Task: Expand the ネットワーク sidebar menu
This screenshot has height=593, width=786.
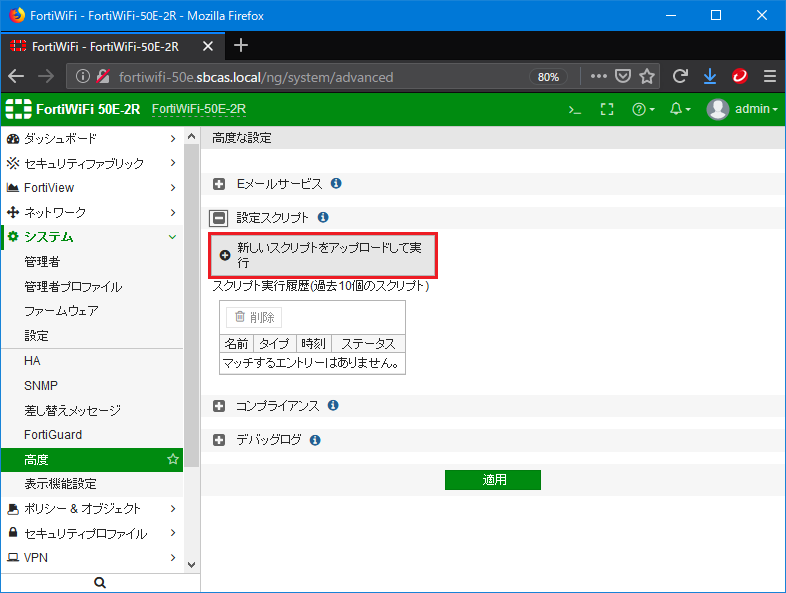Action: (90, 212)
